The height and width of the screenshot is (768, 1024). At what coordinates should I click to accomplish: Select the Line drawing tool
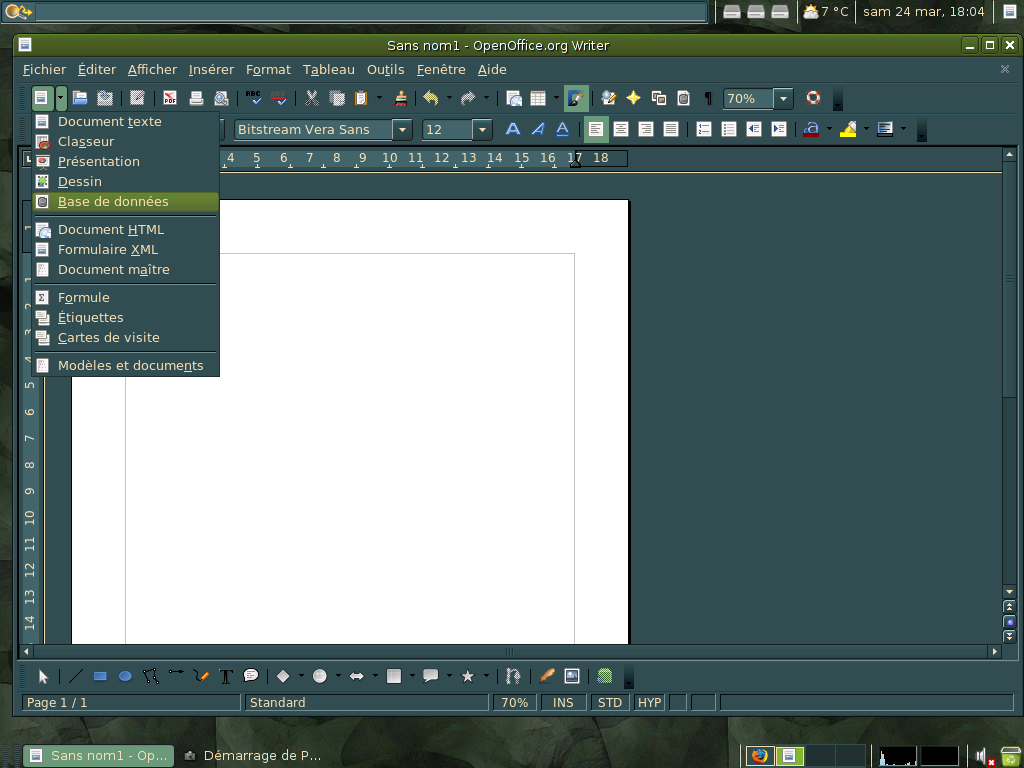[x=75, y=676]
